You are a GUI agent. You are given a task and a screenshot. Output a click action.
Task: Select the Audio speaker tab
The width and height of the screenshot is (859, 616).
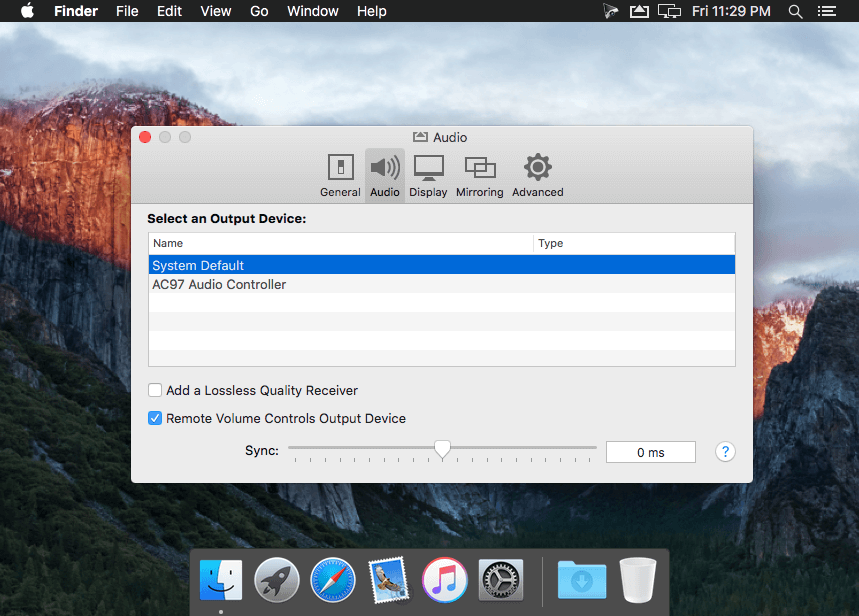coord(385,175)
